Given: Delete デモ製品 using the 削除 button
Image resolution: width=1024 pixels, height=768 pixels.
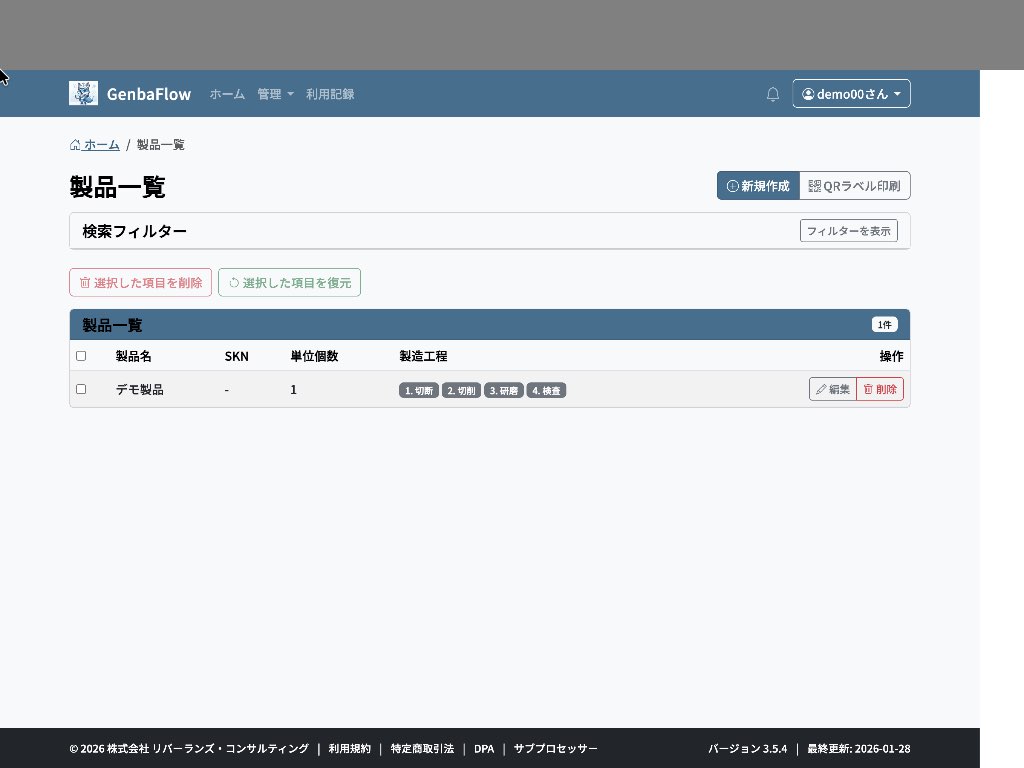Looking at the screenshot, I should [880, 389].
